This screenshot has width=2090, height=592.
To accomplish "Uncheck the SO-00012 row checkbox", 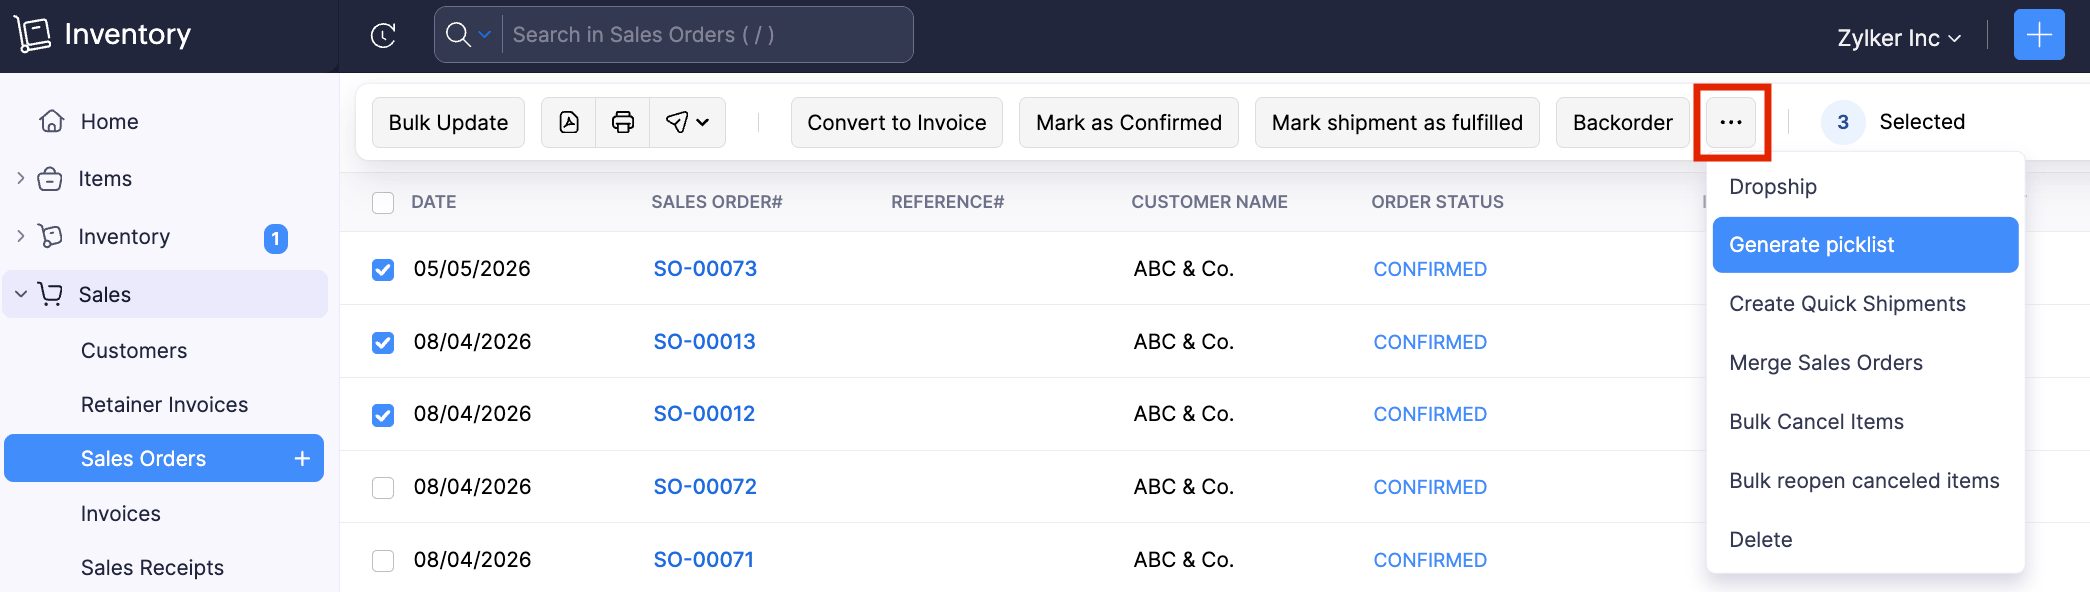I will [x=383, y=415].
